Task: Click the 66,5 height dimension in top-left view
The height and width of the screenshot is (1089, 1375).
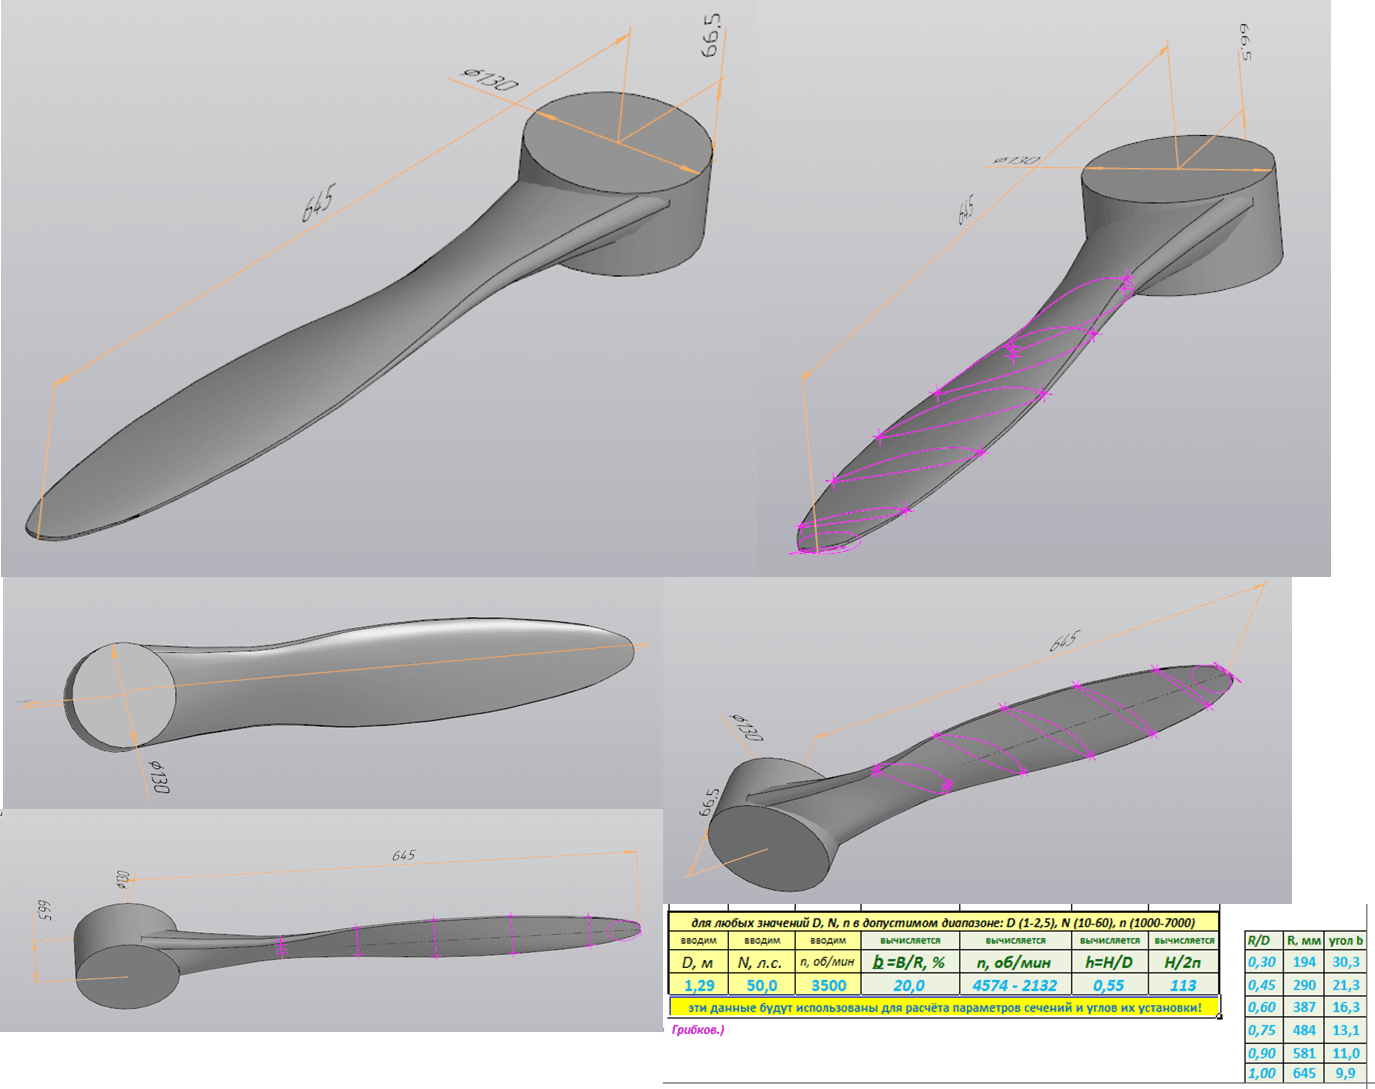Action: 711,35
